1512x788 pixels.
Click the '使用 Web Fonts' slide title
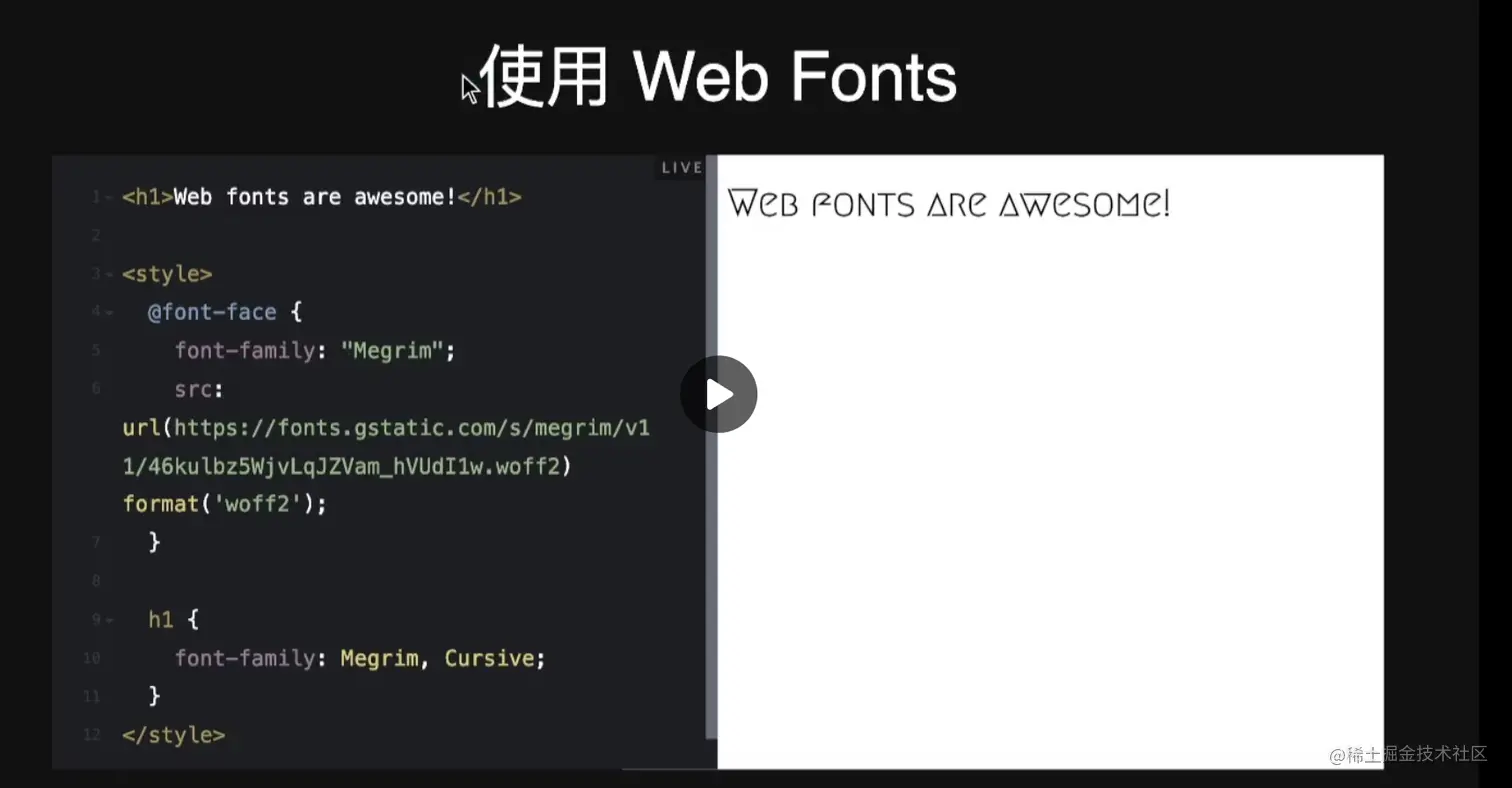tap(719, 77)
